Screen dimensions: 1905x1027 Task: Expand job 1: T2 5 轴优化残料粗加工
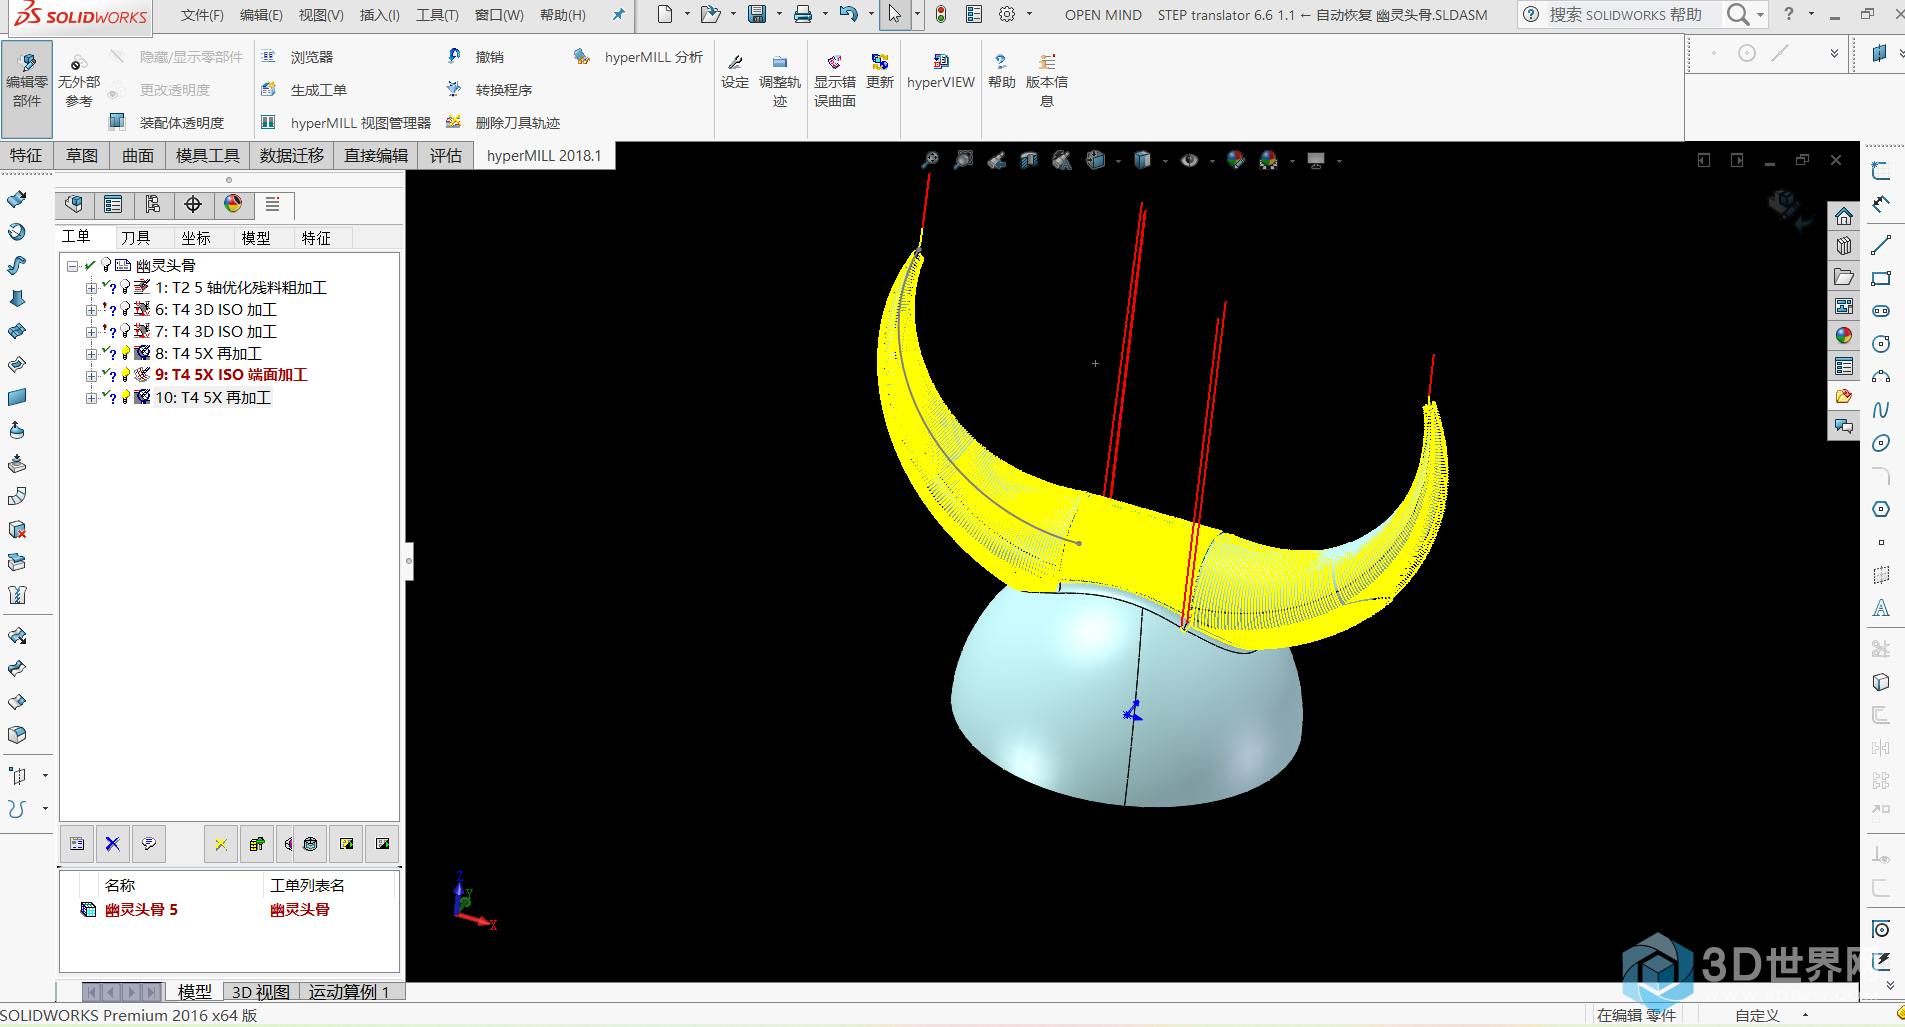tap(91, 288)
